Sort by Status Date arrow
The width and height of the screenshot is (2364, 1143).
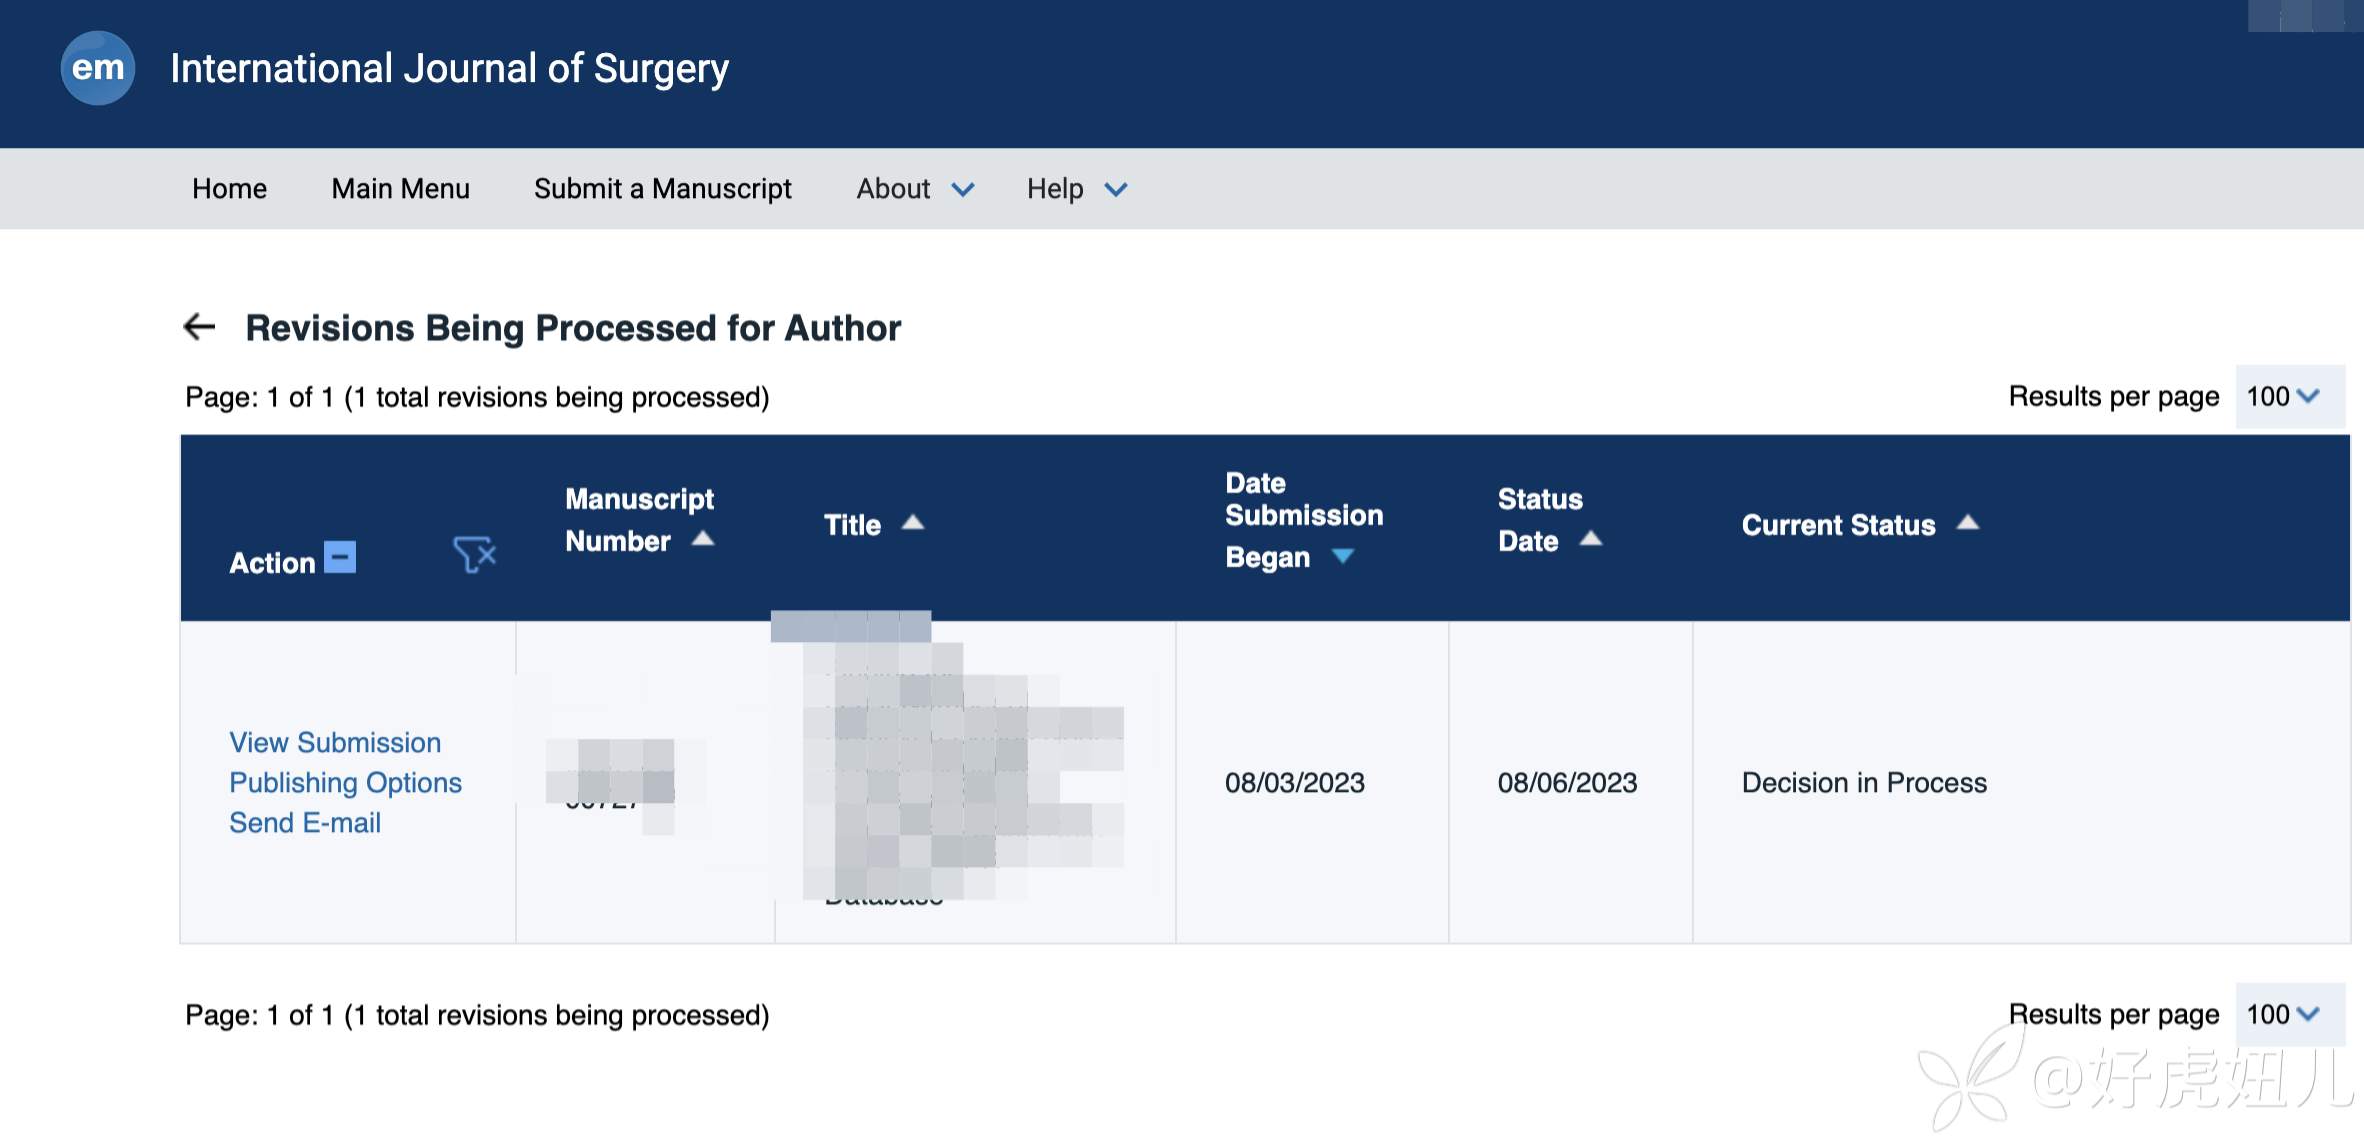[1590, 539]
